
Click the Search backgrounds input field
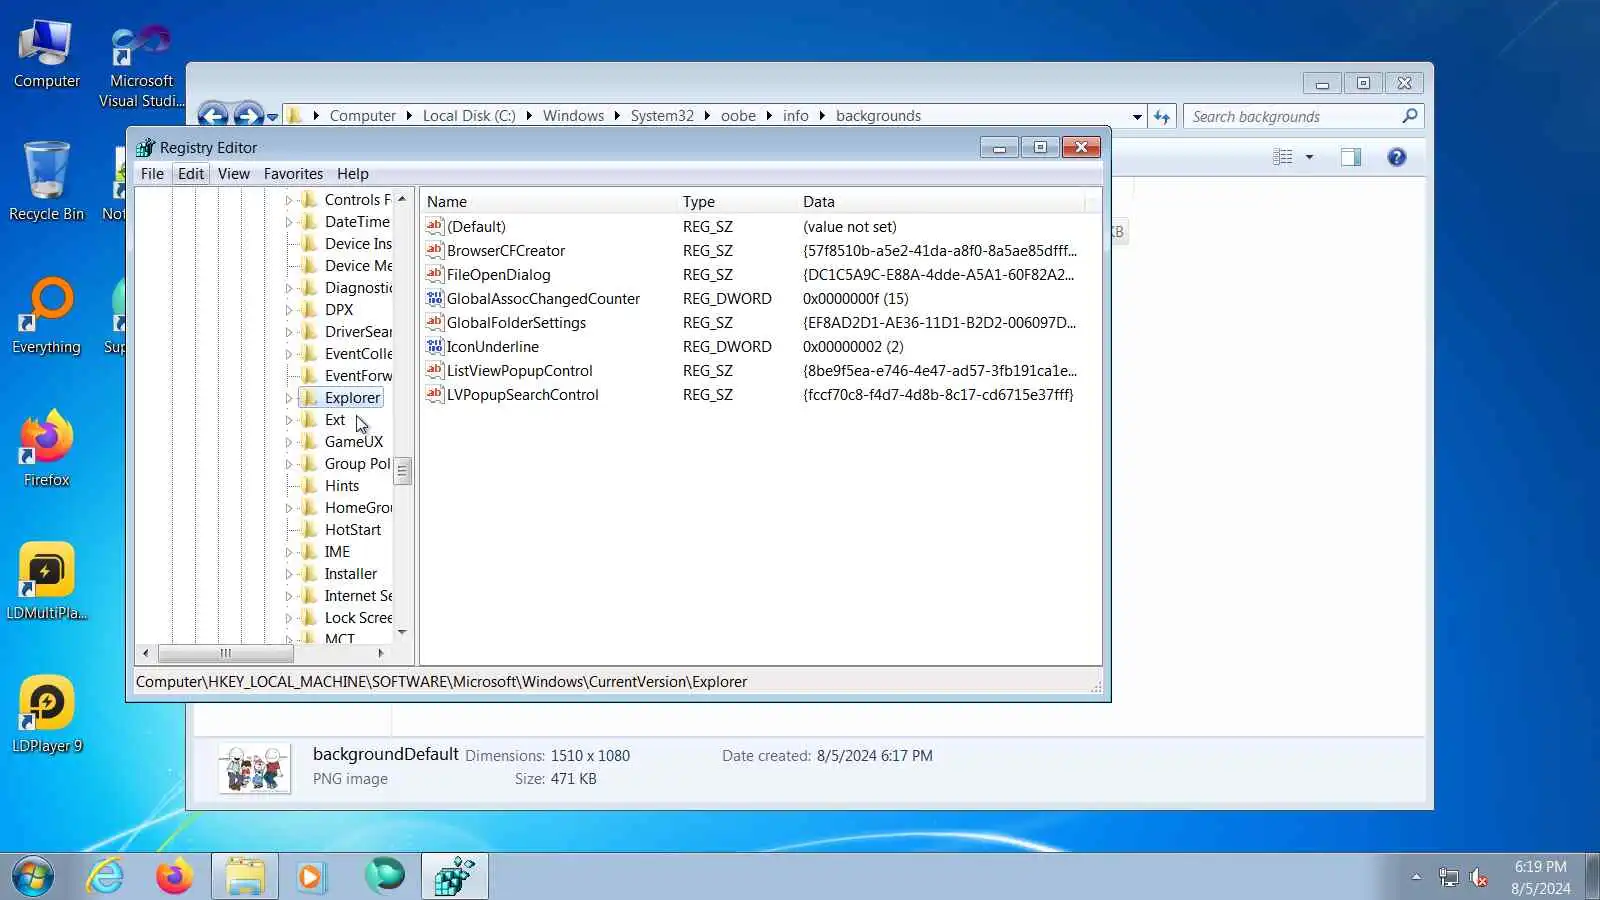coord(1294,117)
